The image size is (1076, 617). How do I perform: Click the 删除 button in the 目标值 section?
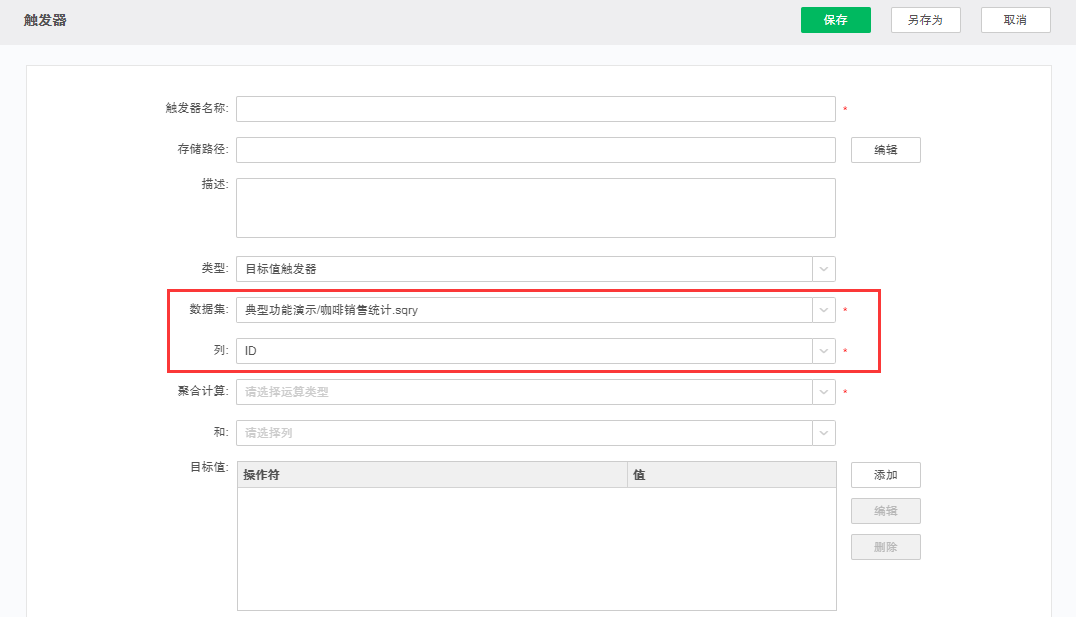(x=885, y=546)
